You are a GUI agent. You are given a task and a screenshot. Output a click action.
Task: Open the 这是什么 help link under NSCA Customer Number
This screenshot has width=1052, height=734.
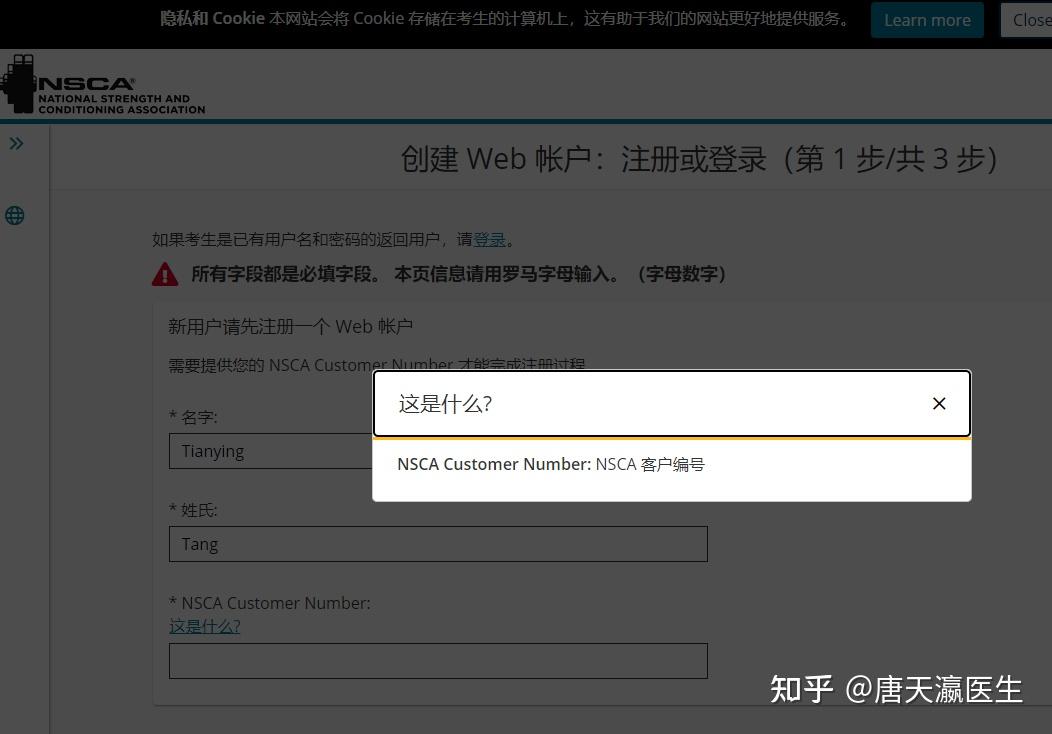point(204,625)
